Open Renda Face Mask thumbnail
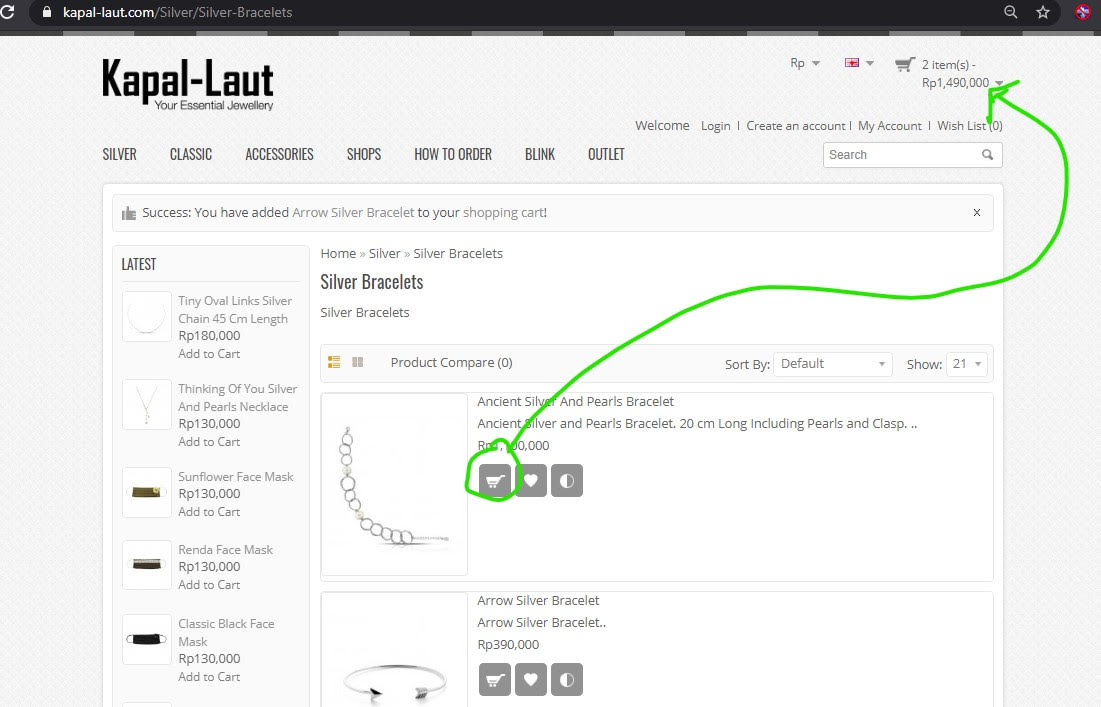 point(147,565)
